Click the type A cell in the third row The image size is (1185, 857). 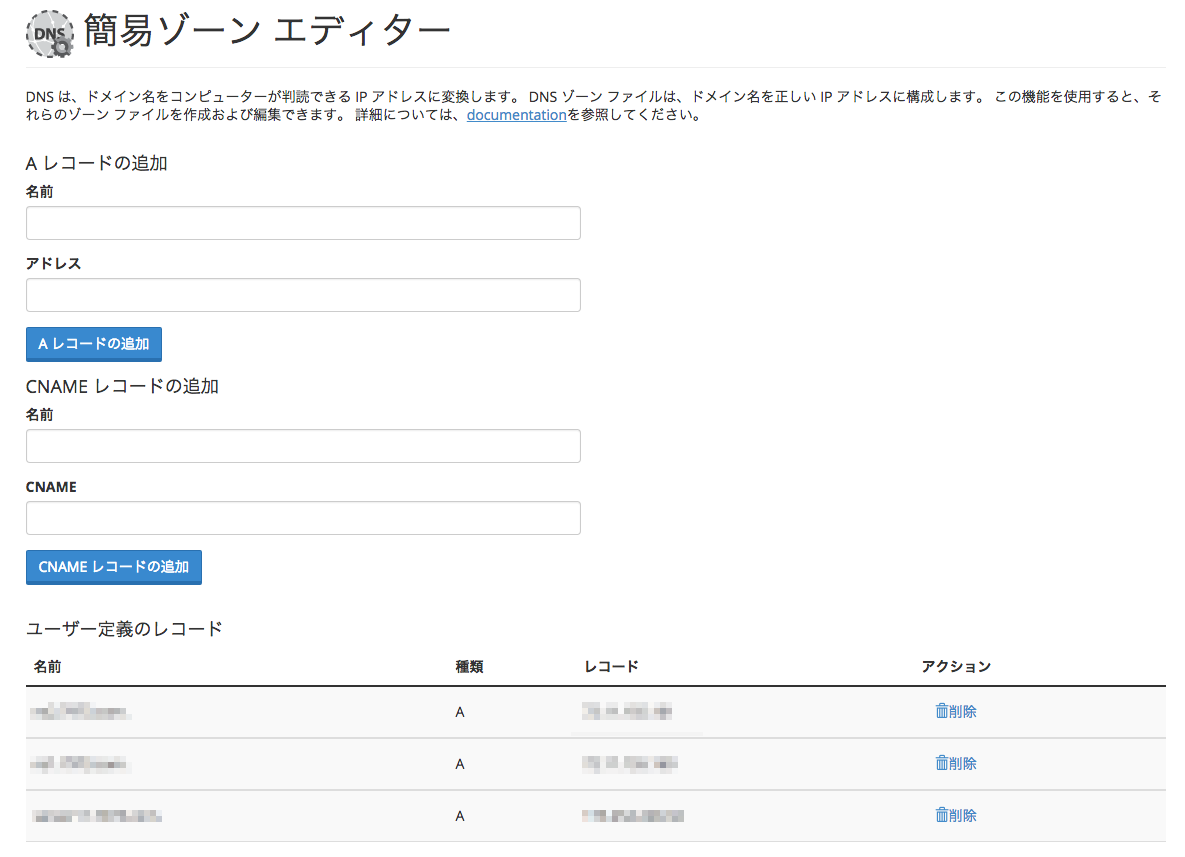(x=460, y=816)
